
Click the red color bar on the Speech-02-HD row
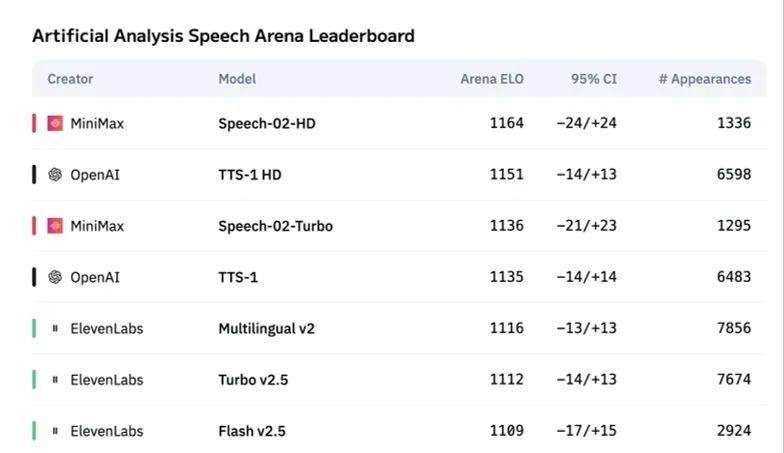pos(34,123)
